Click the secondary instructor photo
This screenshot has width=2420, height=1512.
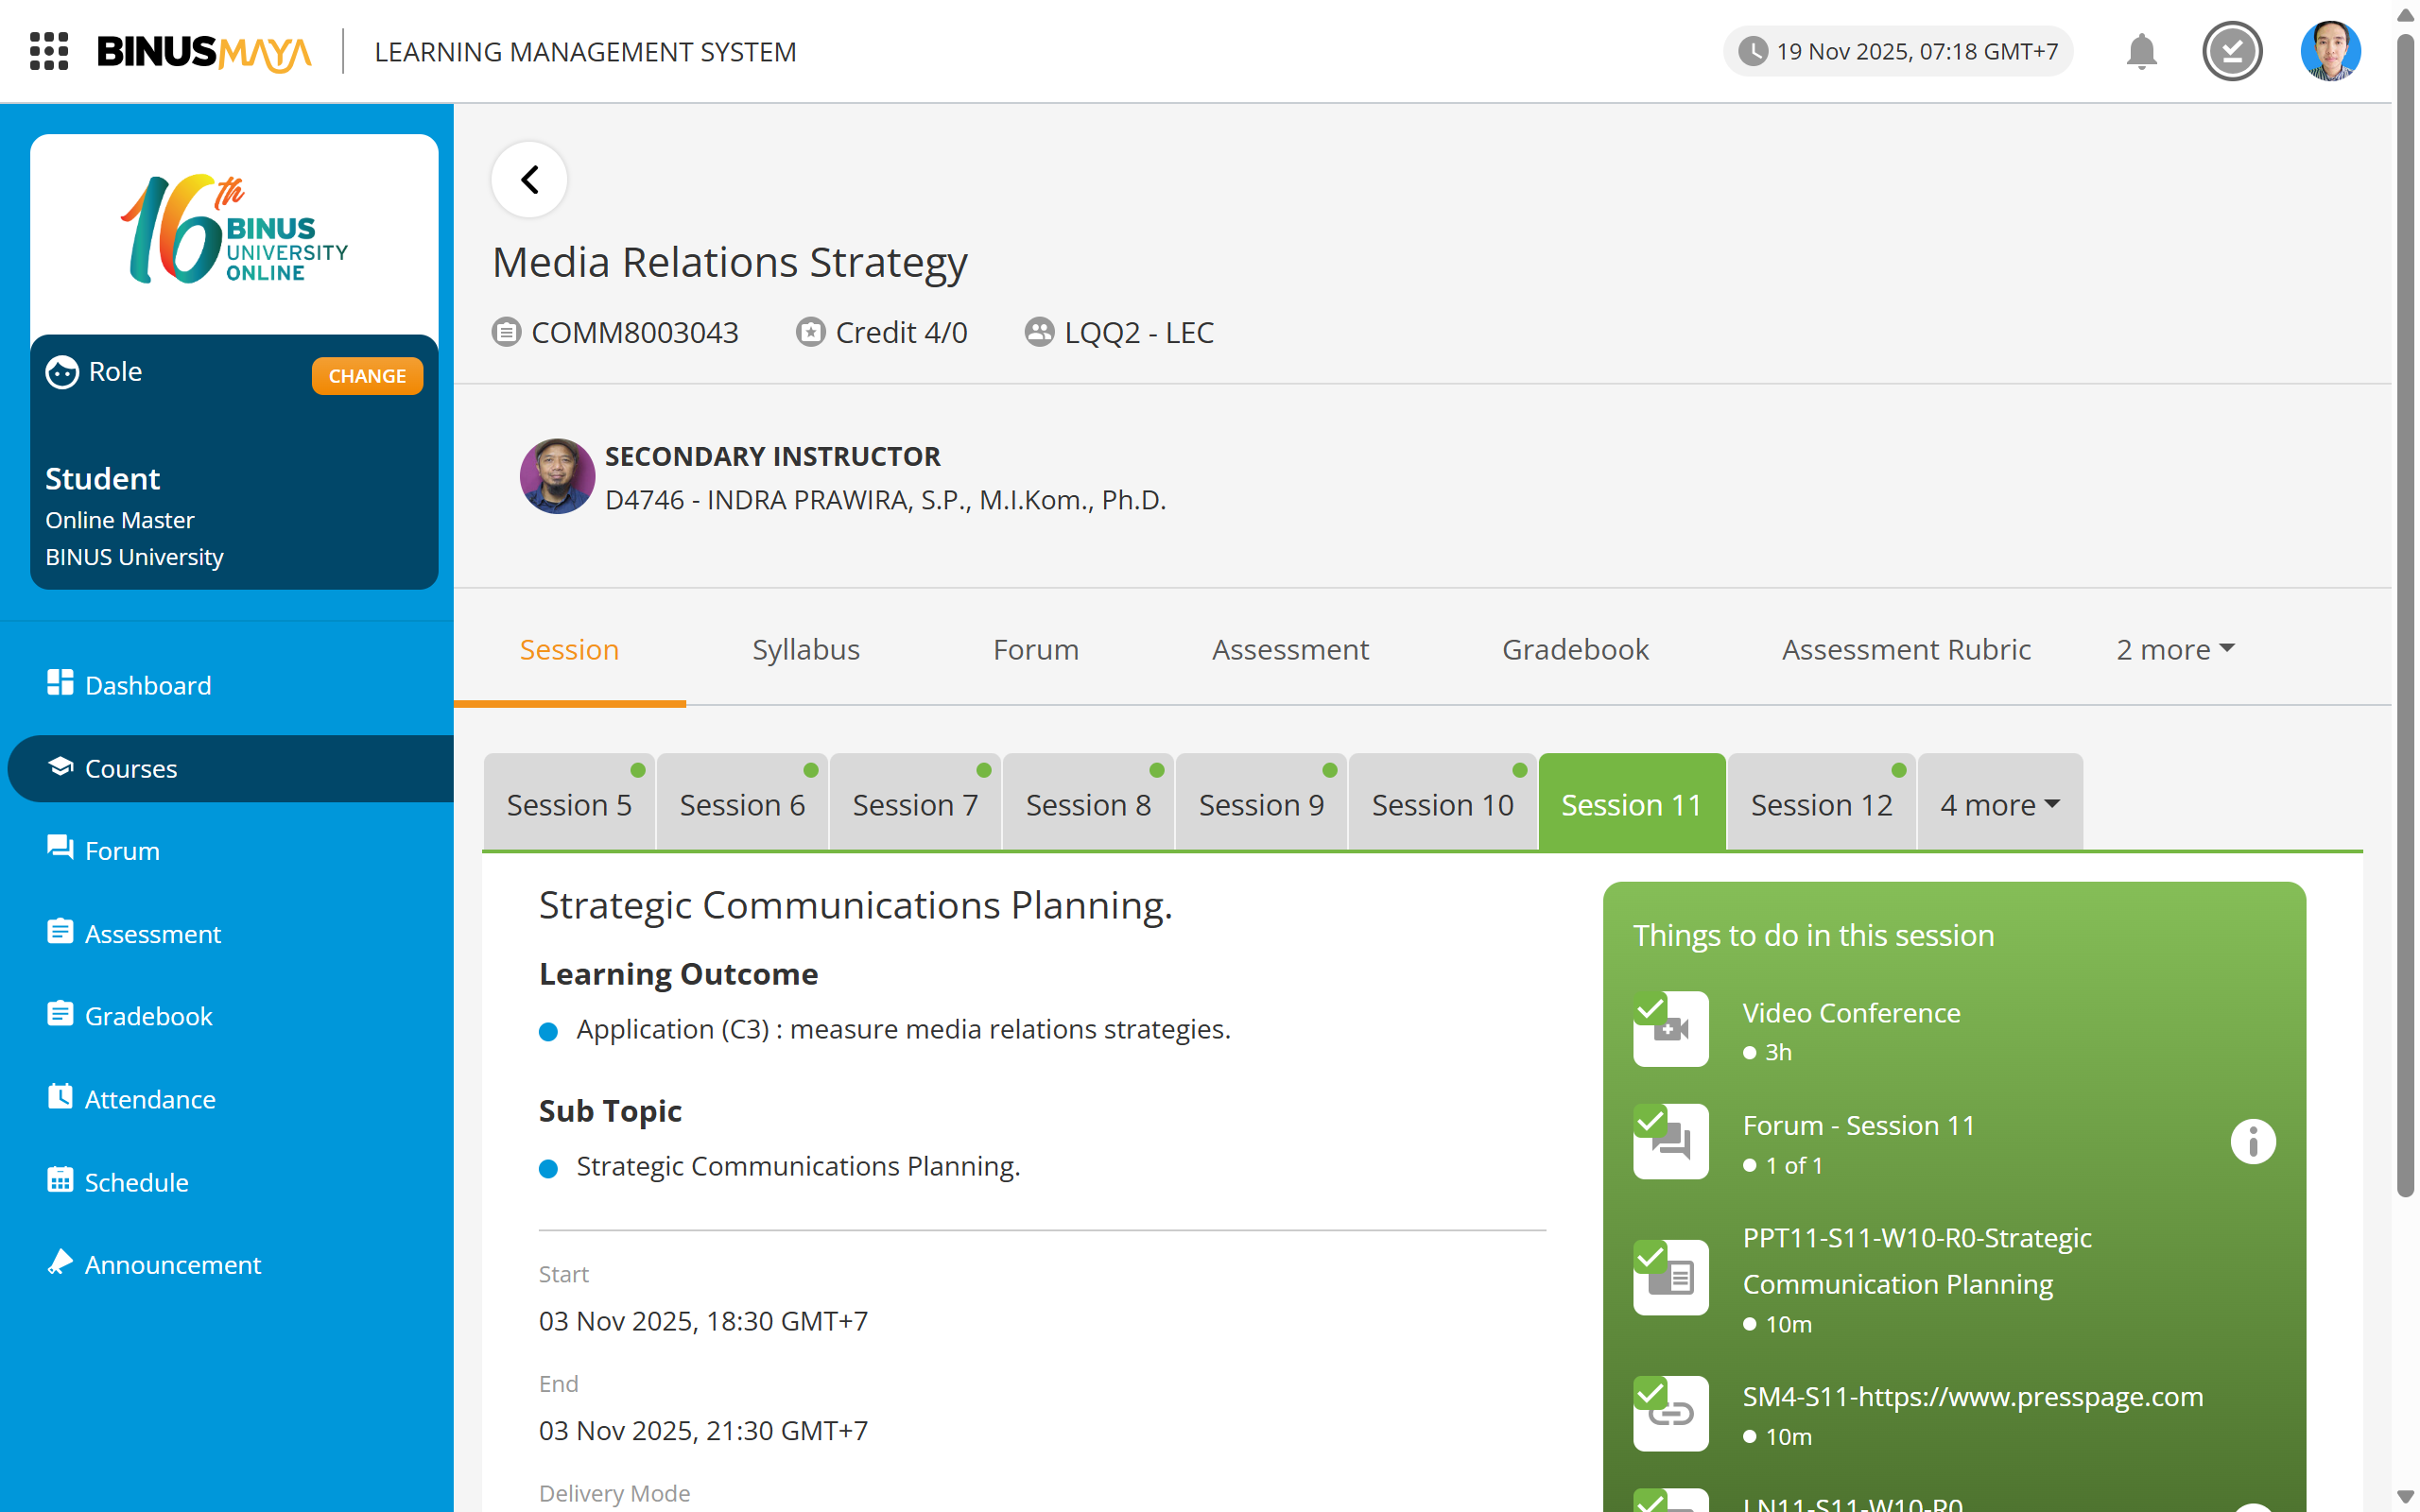click(557, 477)
